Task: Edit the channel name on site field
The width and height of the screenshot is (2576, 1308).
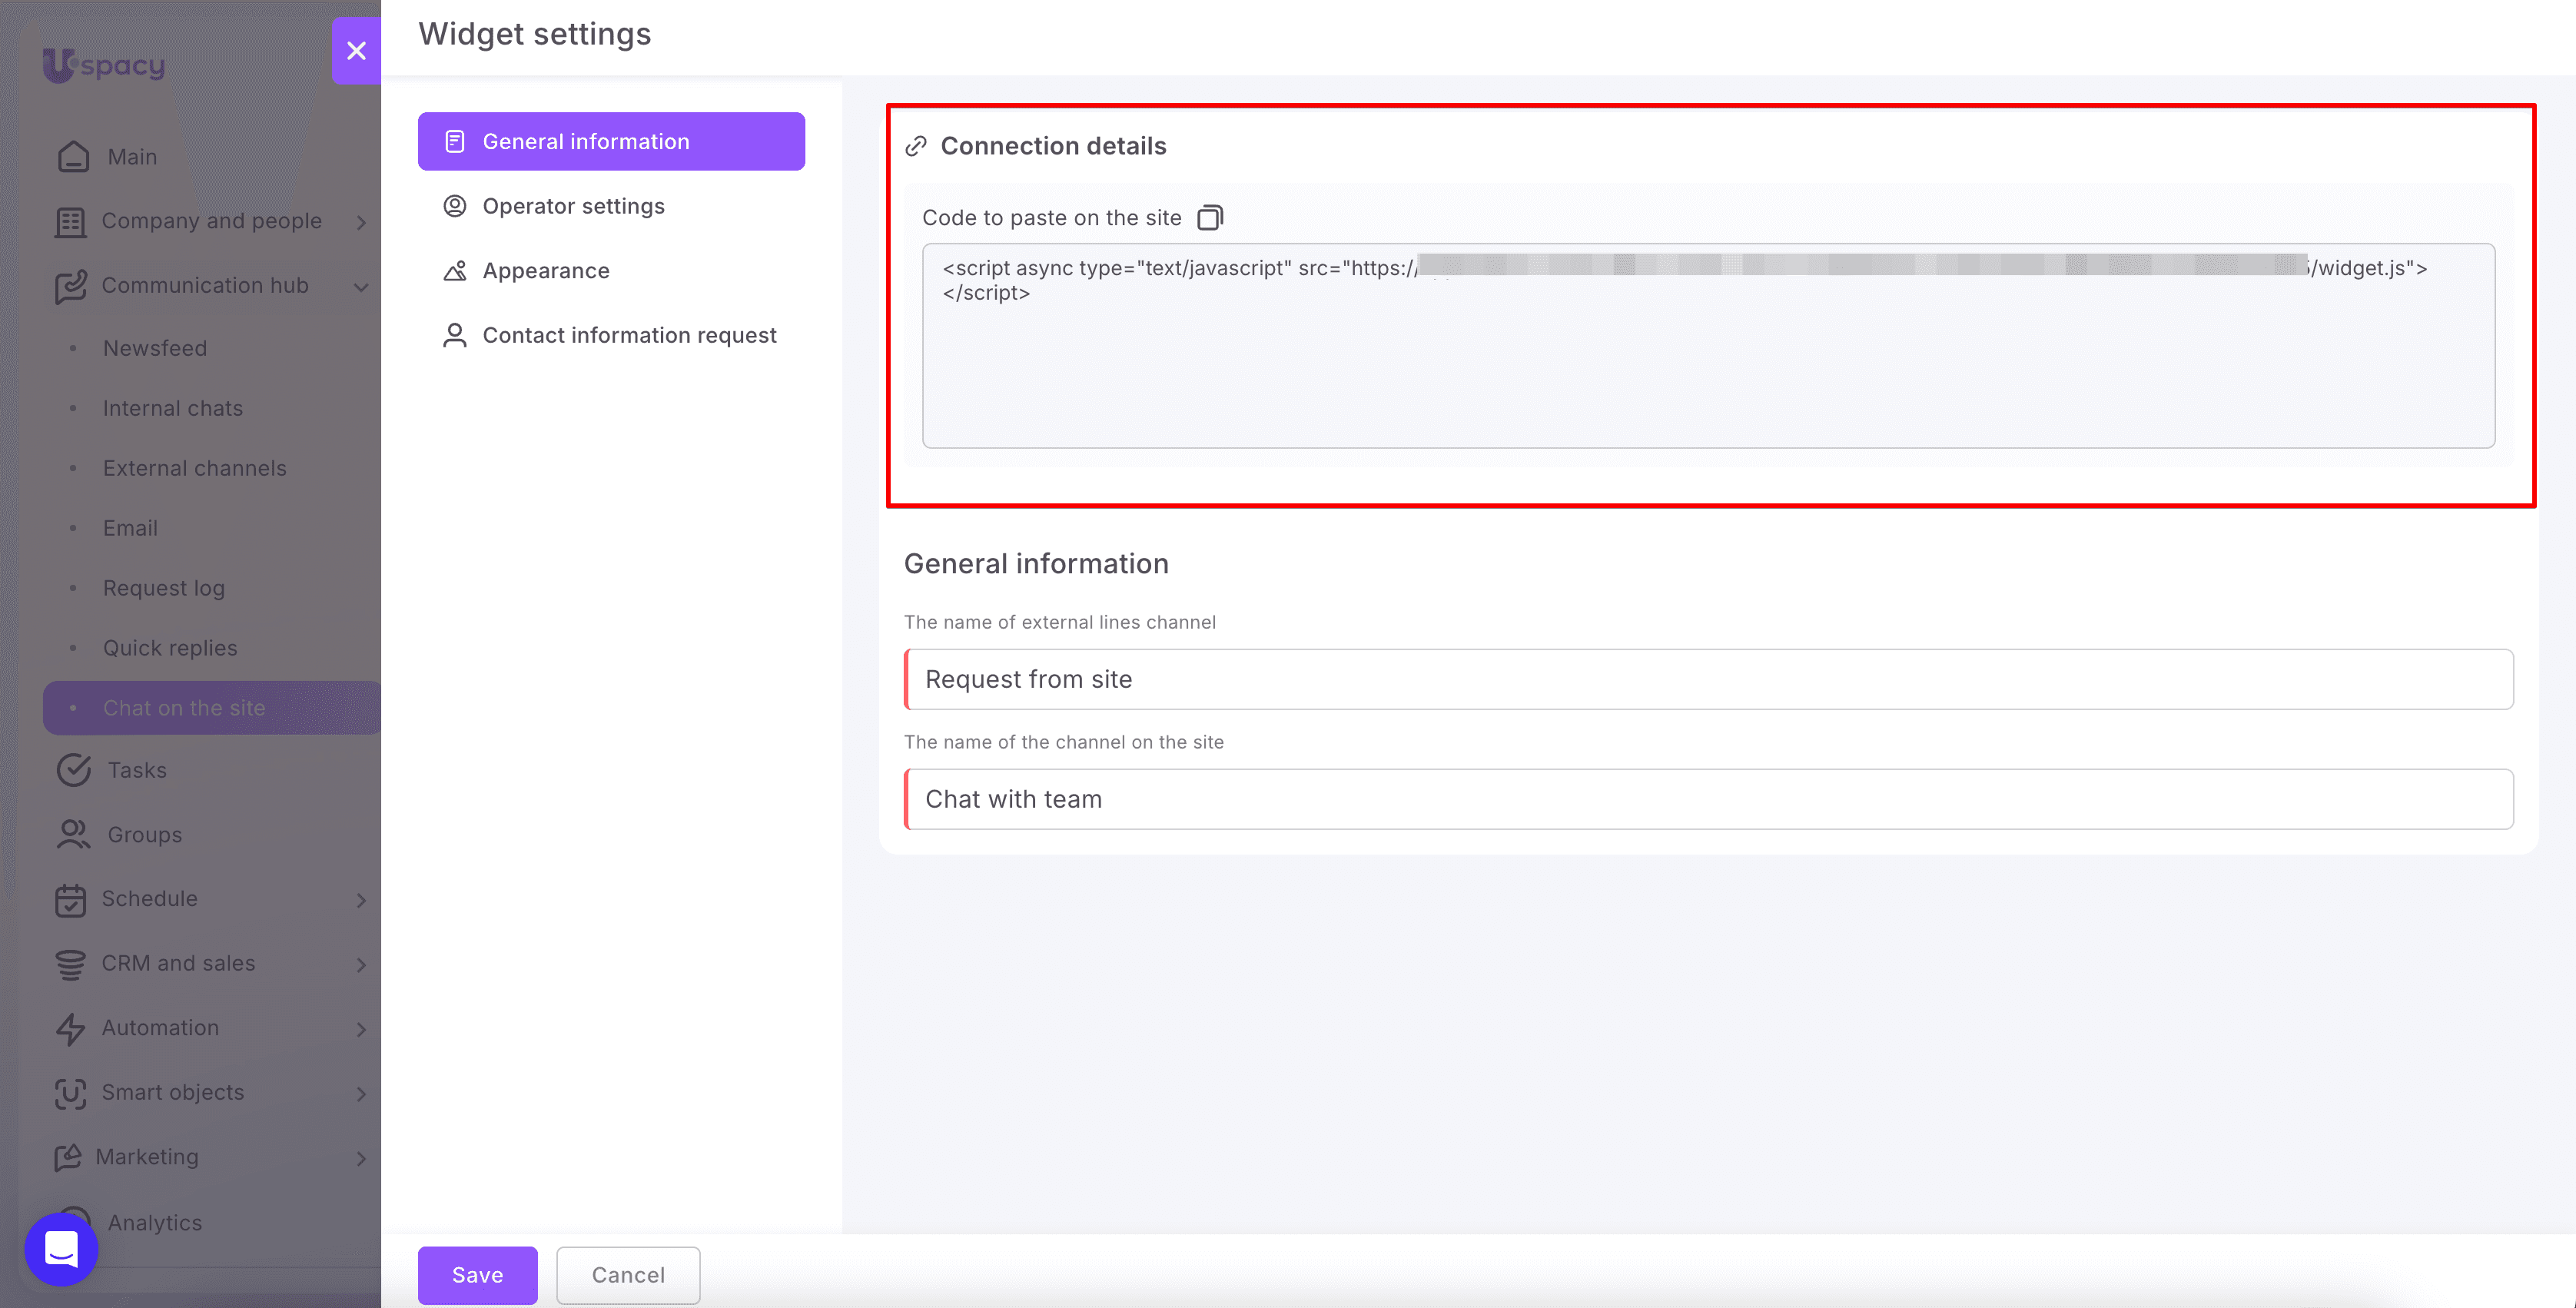Action: pos(1708,799)
